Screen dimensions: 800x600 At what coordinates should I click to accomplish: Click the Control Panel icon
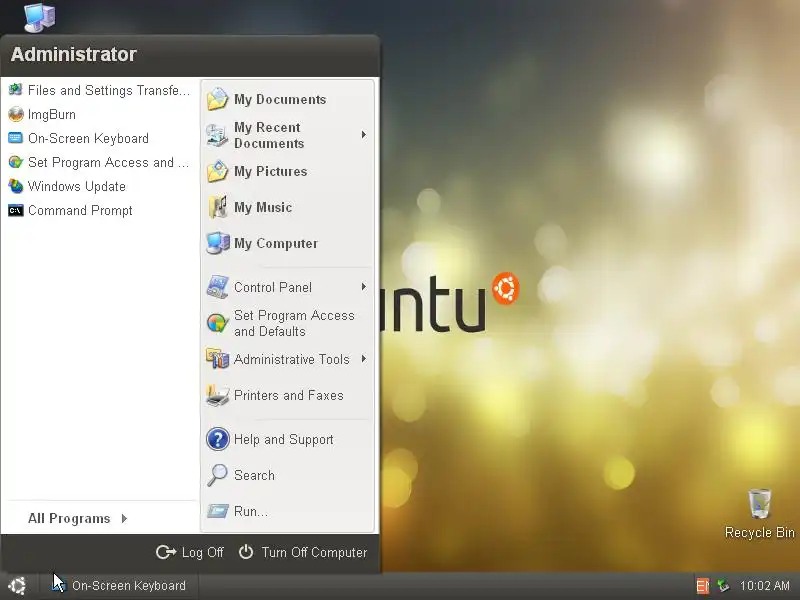[x=218, y=287]
